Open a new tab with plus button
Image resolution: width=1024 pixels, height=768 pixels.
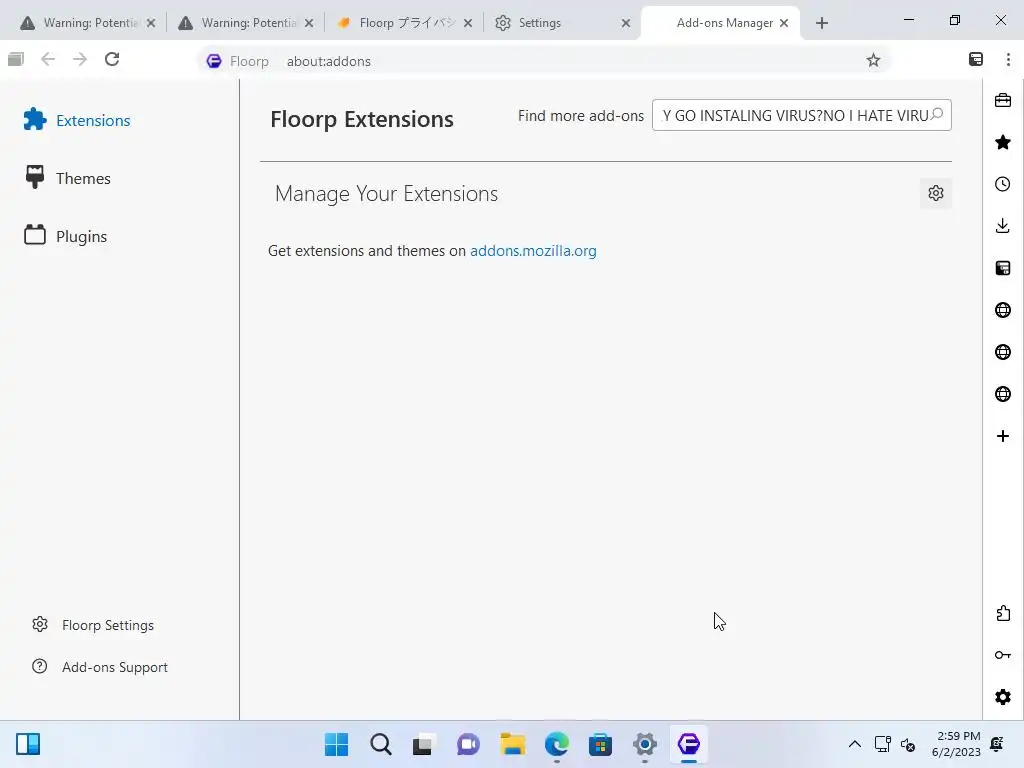822,24
